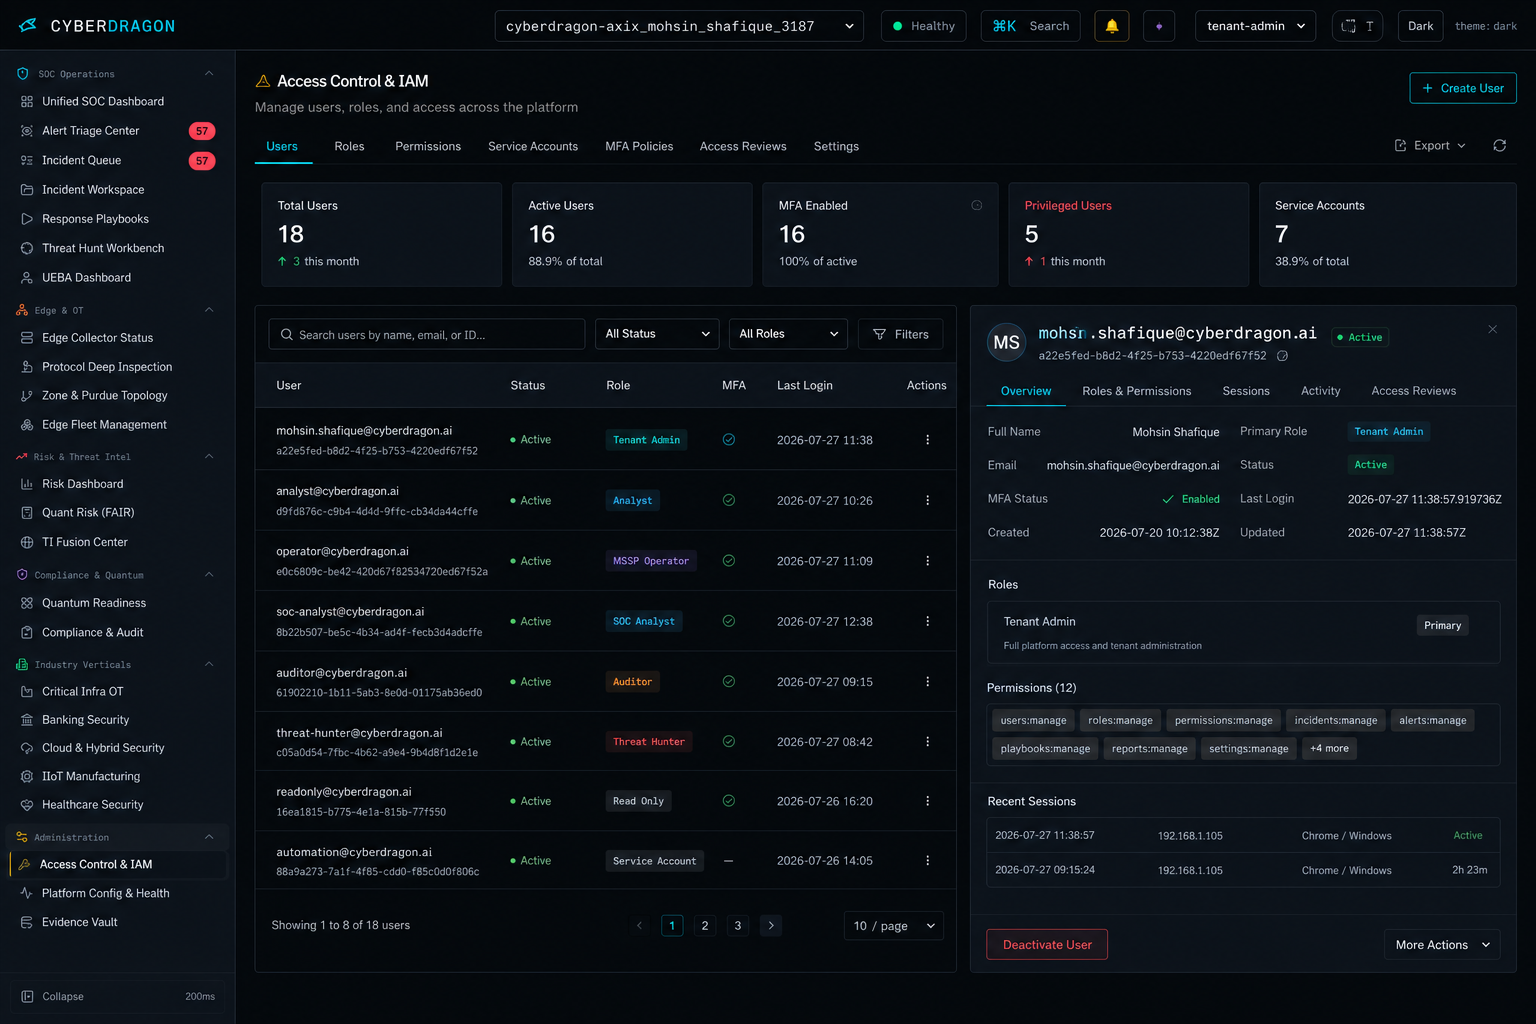The height and width of the screenshot is (1024, 1536).
Task: Open Risk Dashboard chart icon
Action: [x=27, y=484]
